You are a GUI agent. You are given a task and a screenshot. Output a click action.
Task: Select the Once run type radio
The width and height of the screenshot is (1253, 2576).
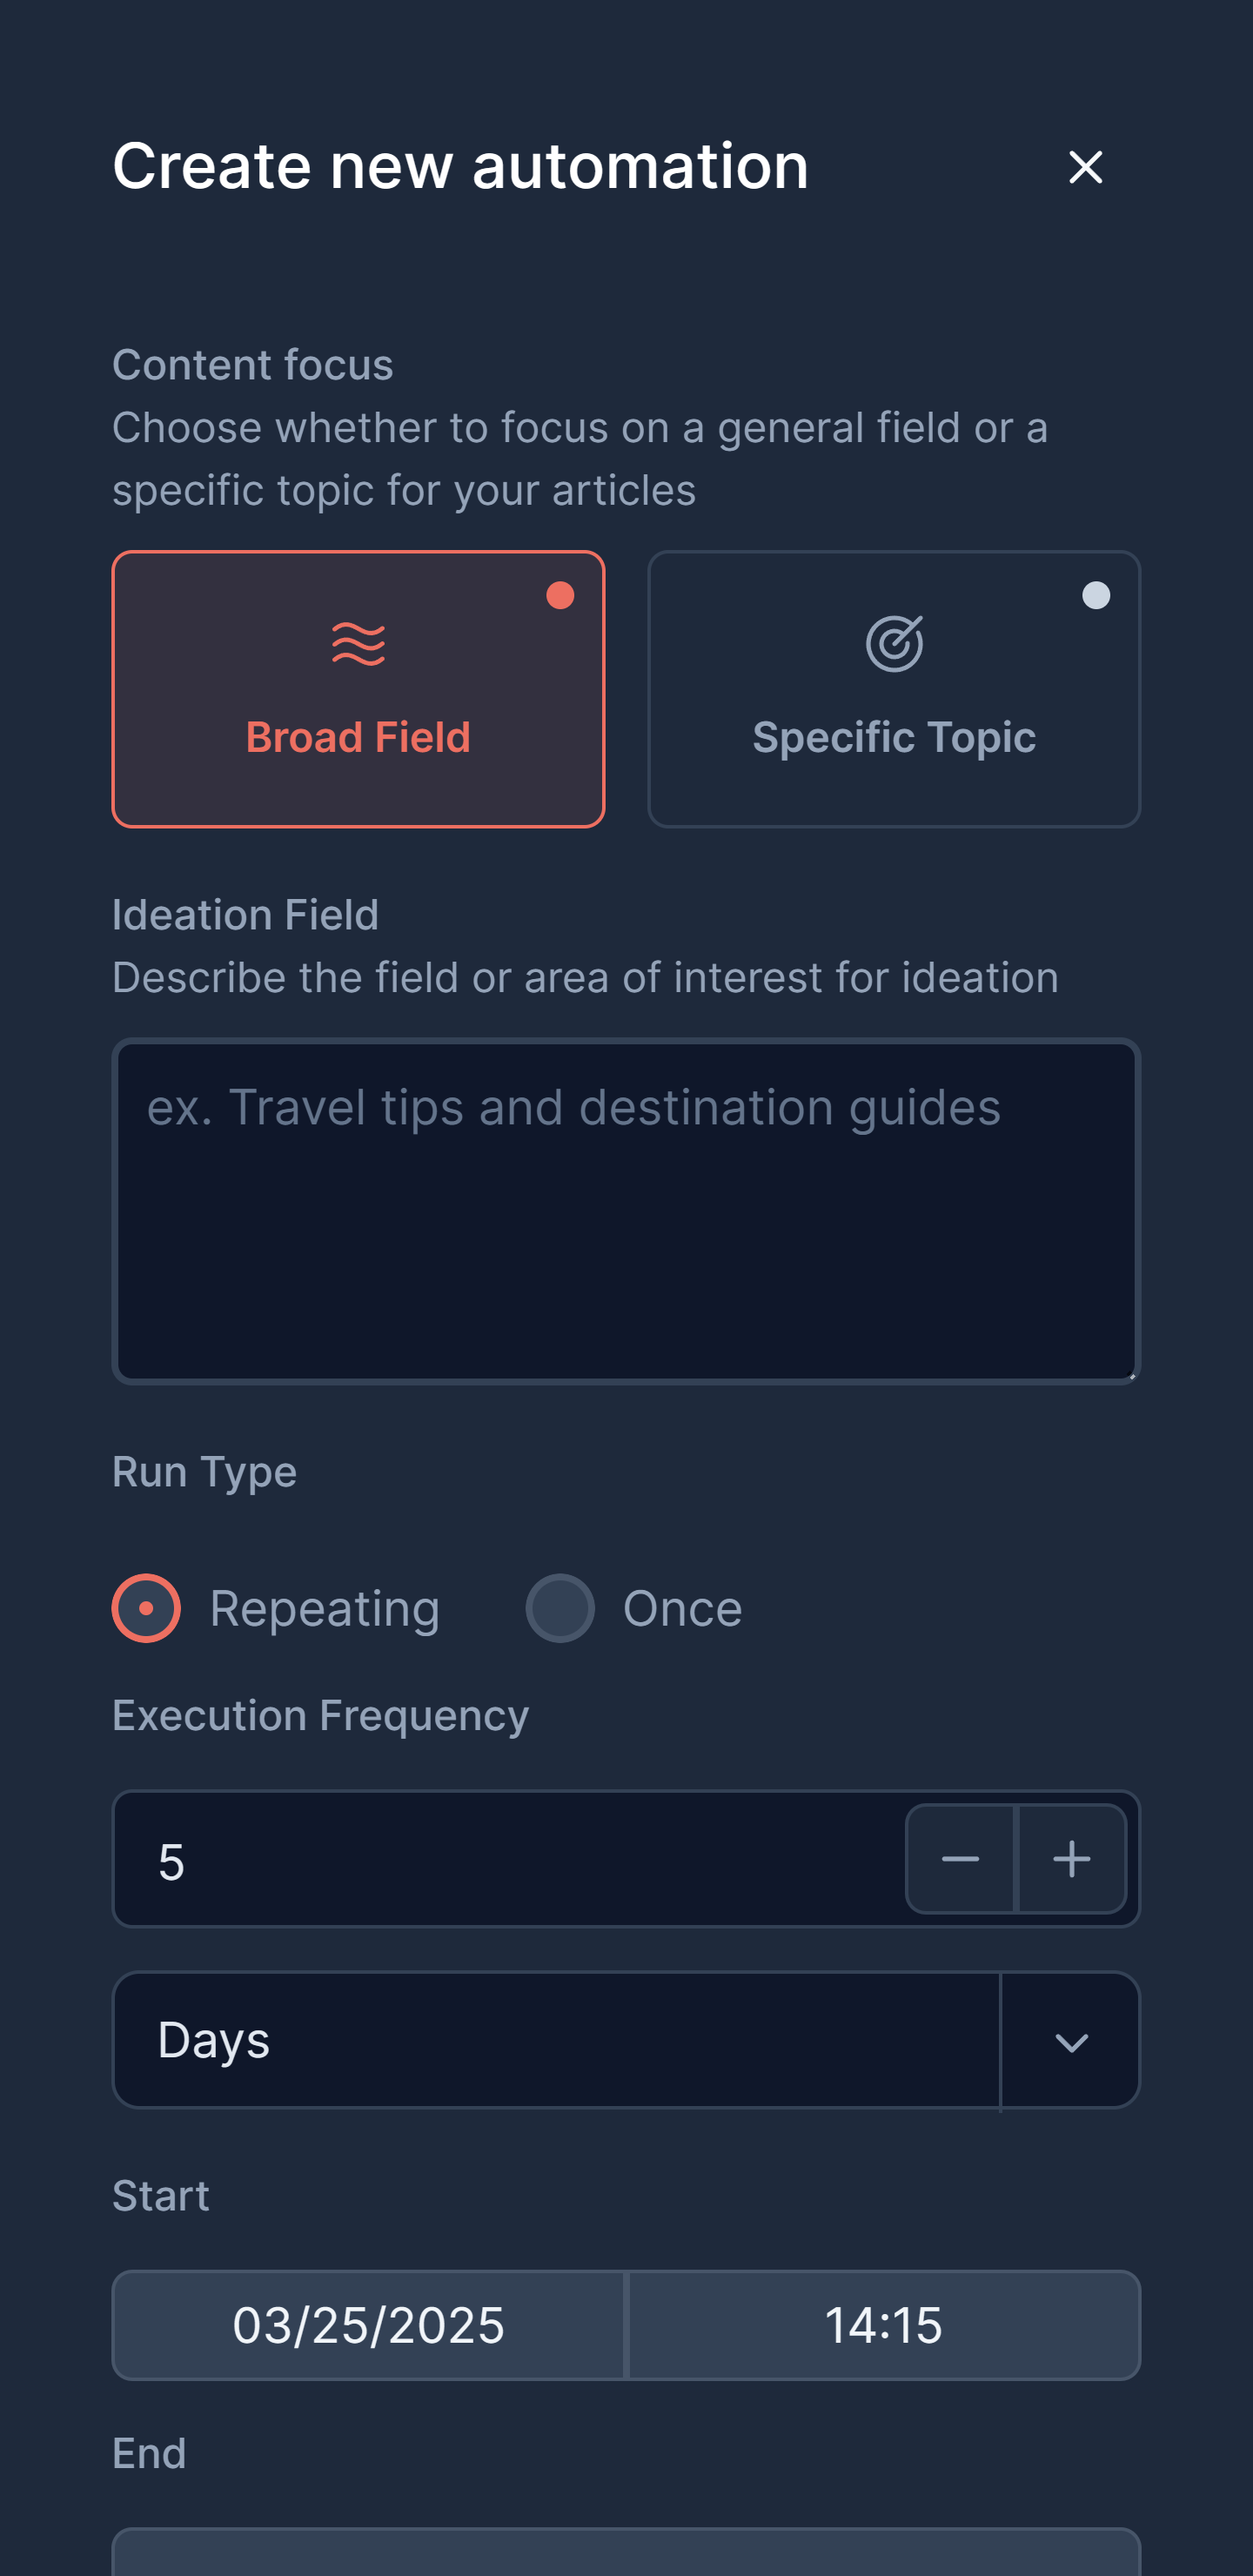pos(560,1608)
